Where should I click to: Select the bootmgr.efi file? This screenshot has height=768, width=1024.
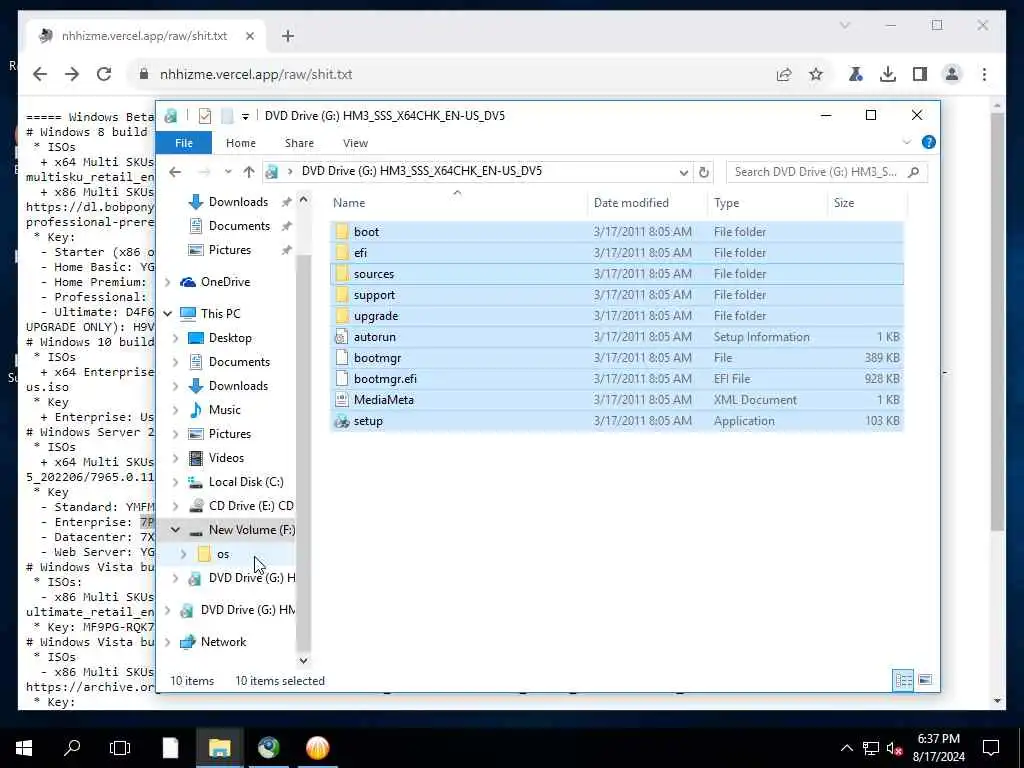click(616, 379)
